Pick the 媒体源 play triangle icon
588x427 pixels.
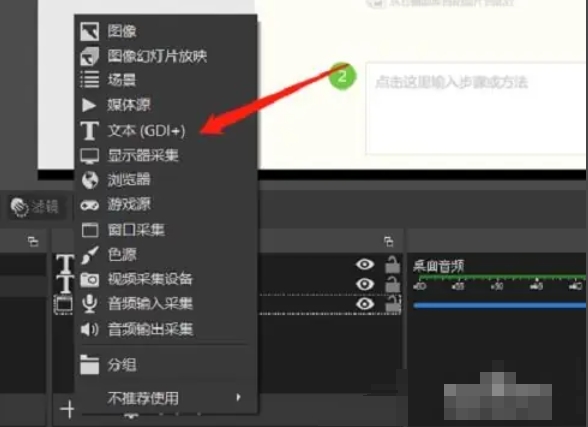point(89,105)
